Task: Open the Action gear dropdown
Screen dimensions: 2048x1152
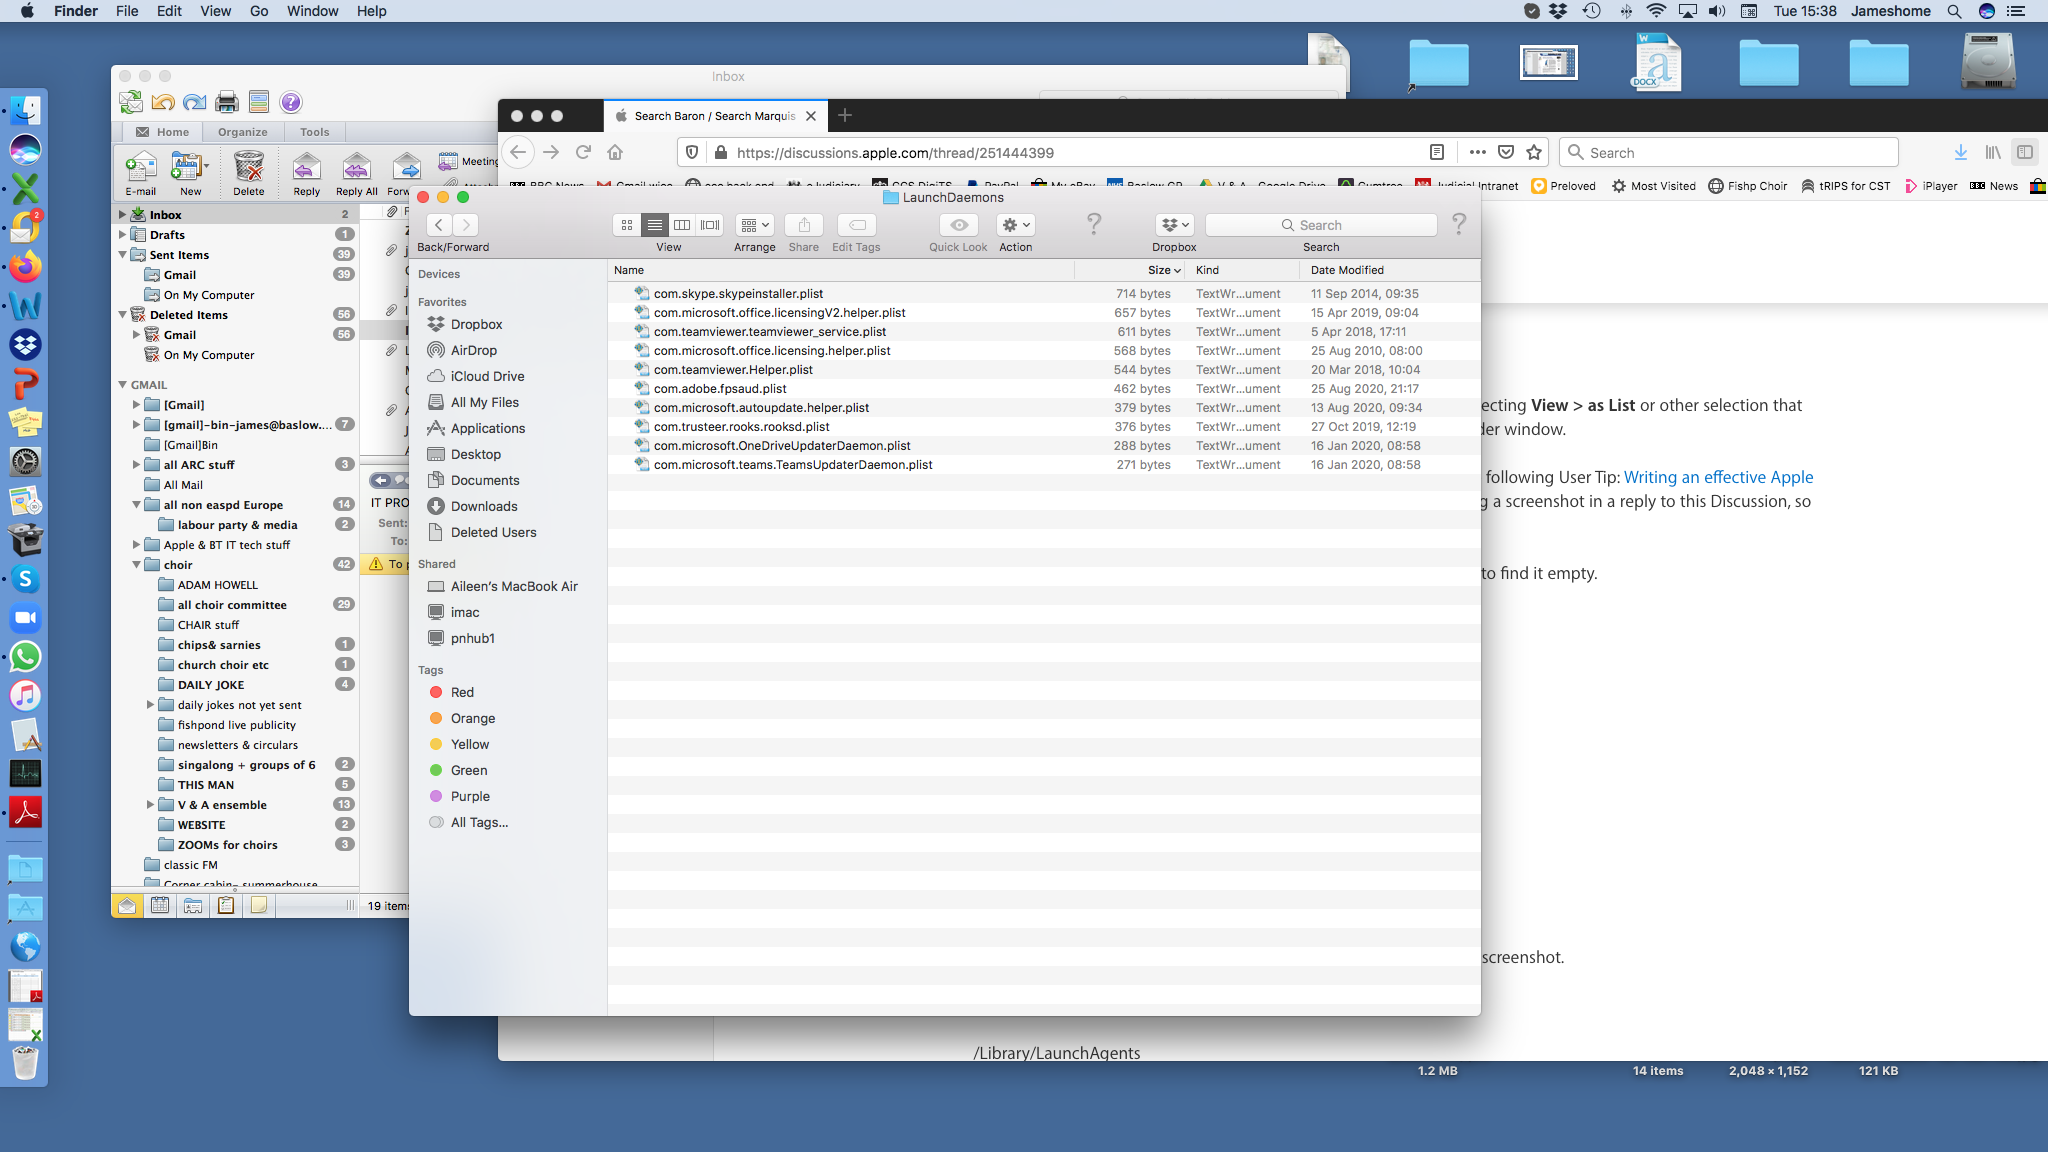Action: pyautogui.click(x=1015, y=225)
